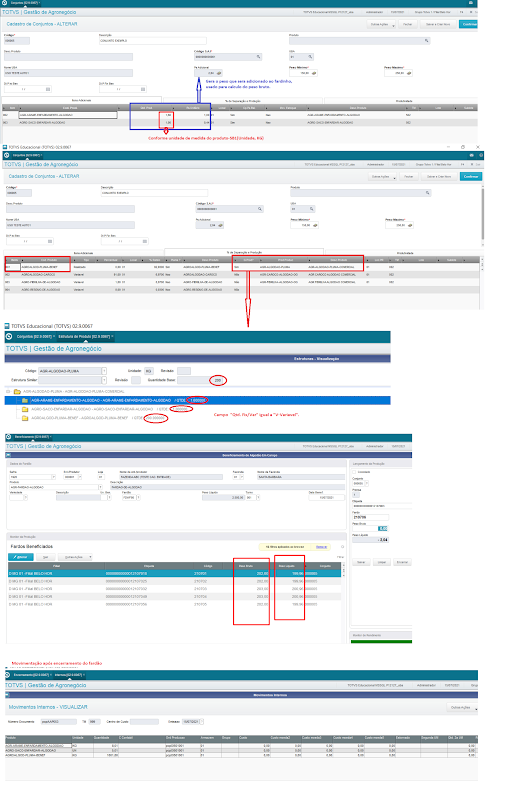Select the fardo row with código 210F02
The height and width of the screenshot is (809, 512).
pos(174,581)
